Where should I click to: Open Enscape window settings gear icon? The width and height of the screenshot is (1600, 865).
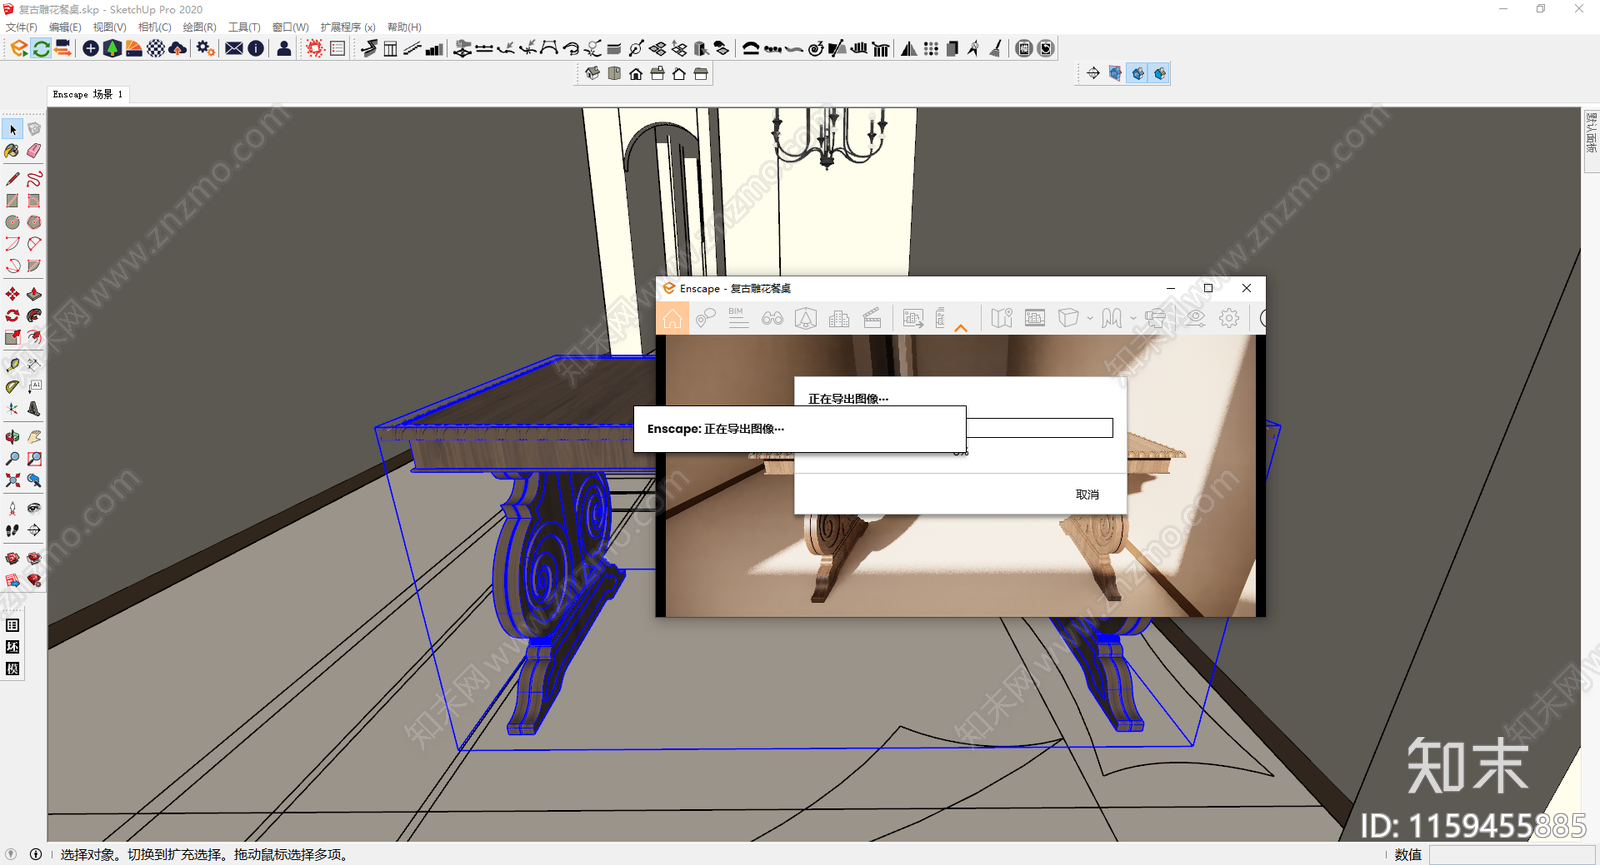[x=1229, y=318]
